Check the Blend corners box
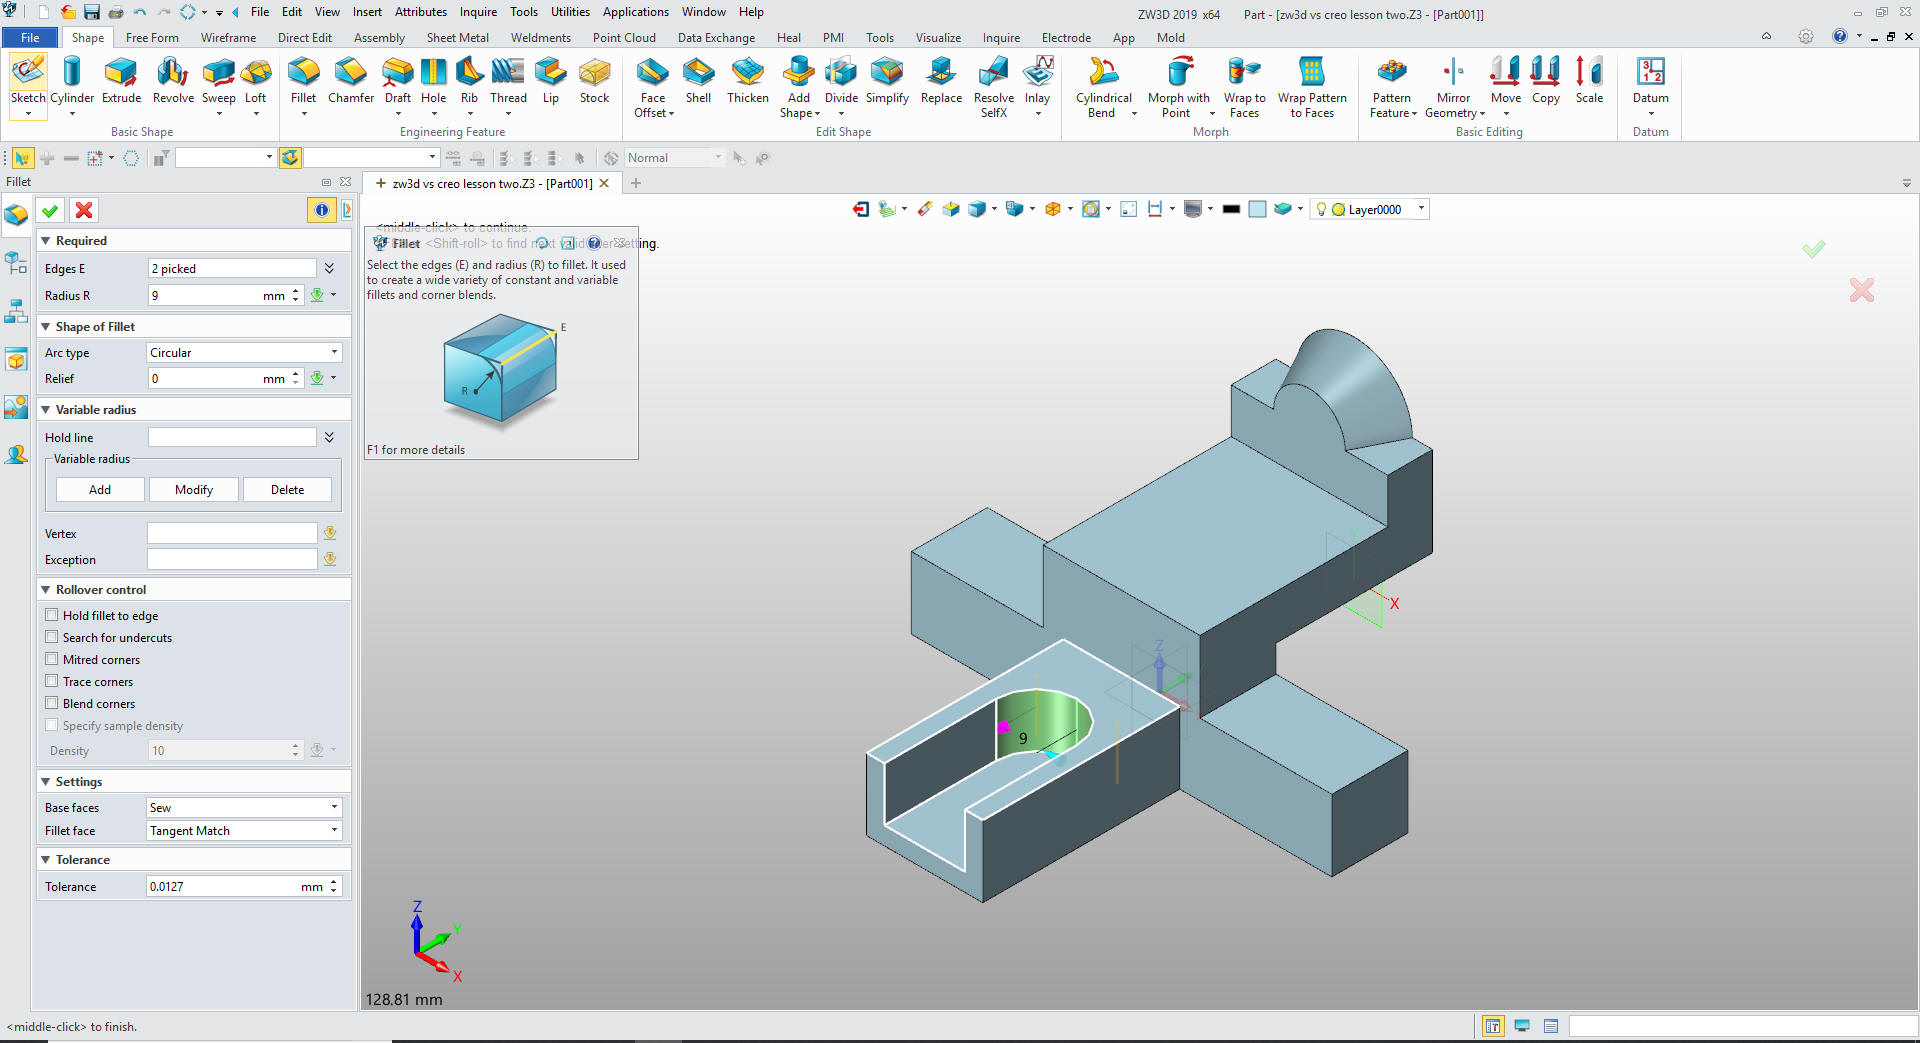Screen dimensions: 1920x1043 (x=52, y=703)
